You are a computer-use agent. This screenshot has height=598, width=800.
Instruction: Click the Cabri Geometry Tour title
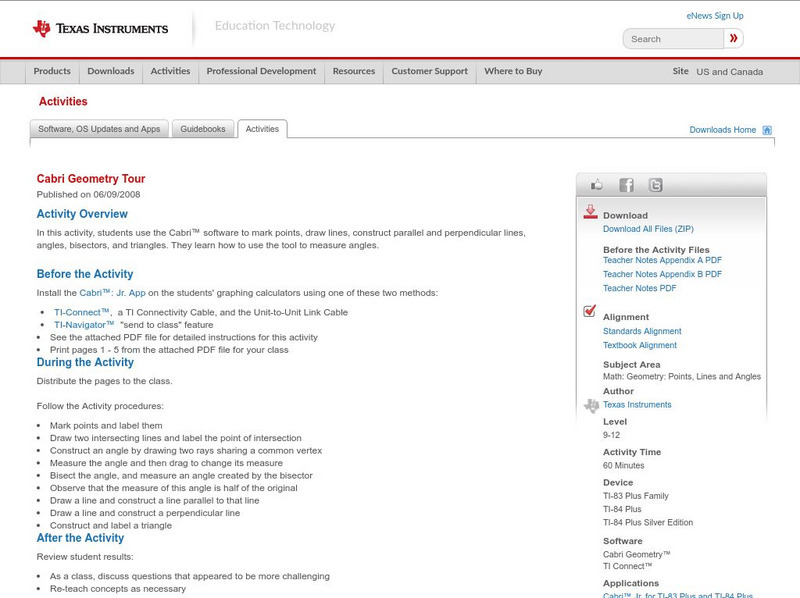91,179
